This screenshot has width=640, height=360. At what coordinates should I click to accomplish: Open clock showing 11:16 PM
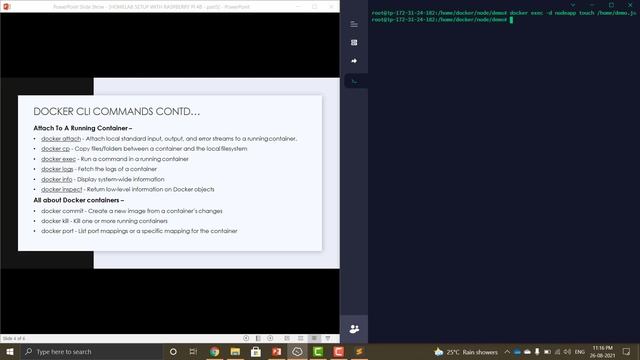coord(602,352)
